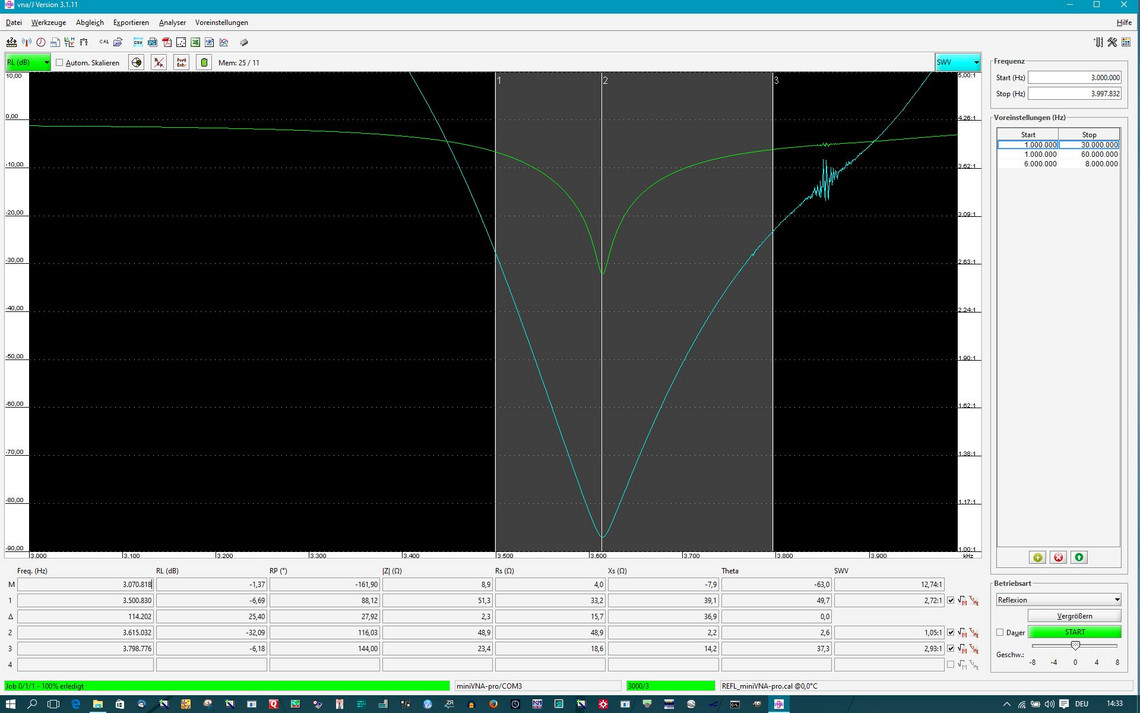Open the Reflexion mode dropdown
This screenshot has height=713, width=1140.
[1058, 600]
